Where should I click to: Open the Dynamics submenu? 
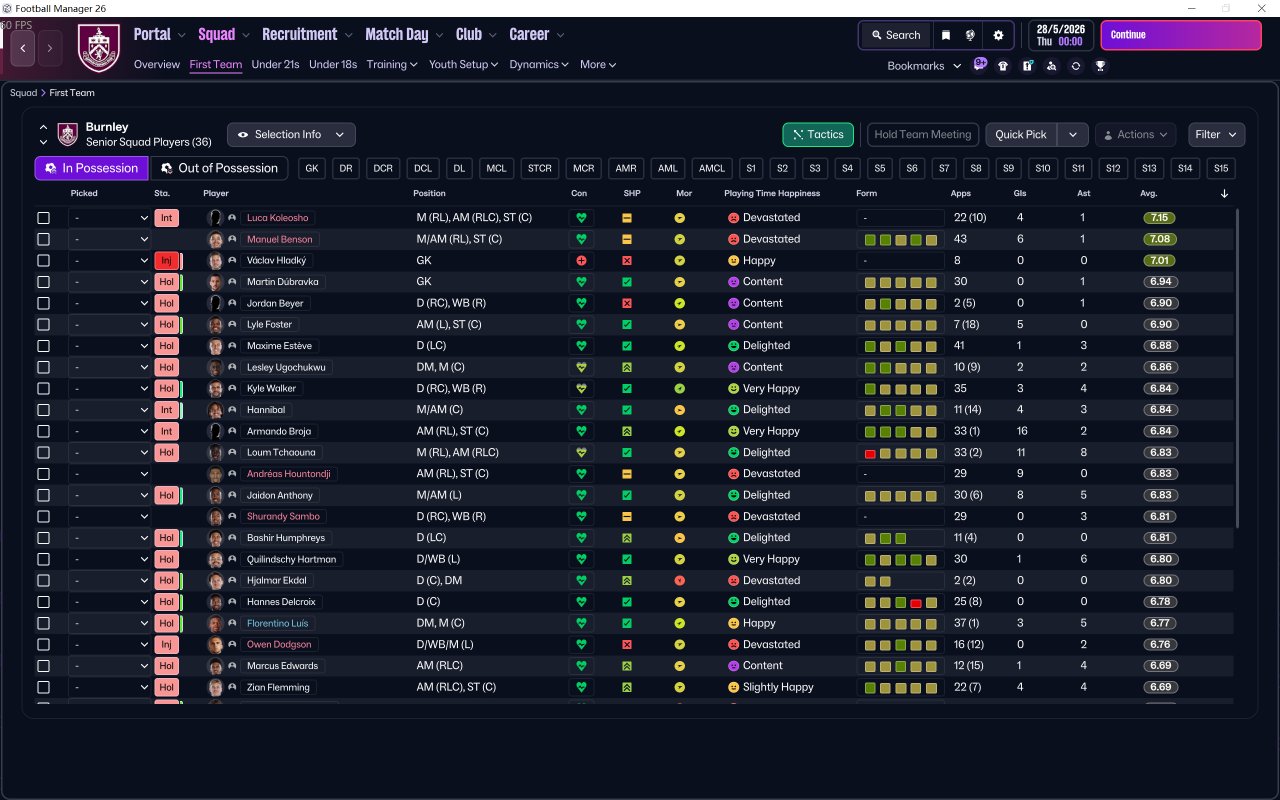click(539, 65)
